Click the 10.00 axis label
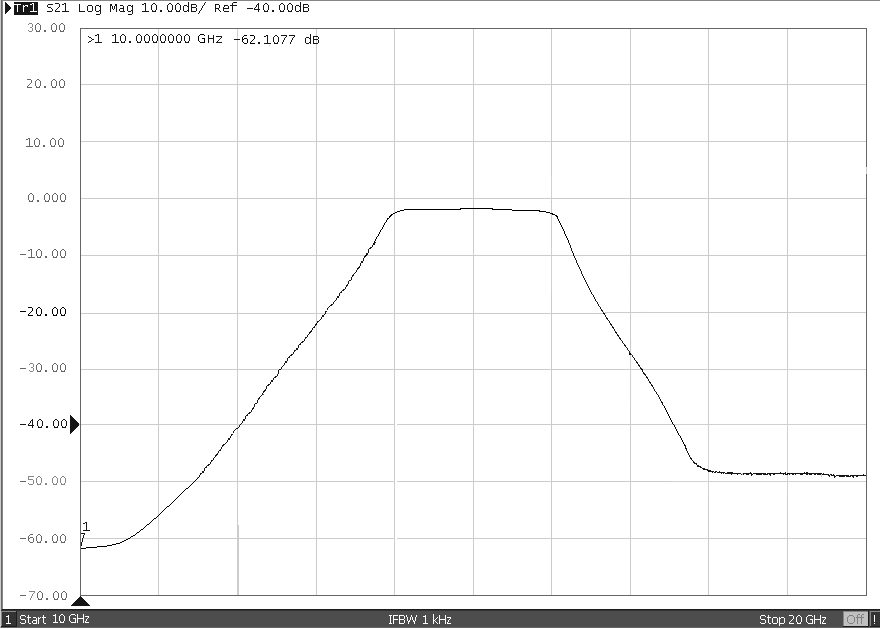880x629 pixels. [45, 143]
